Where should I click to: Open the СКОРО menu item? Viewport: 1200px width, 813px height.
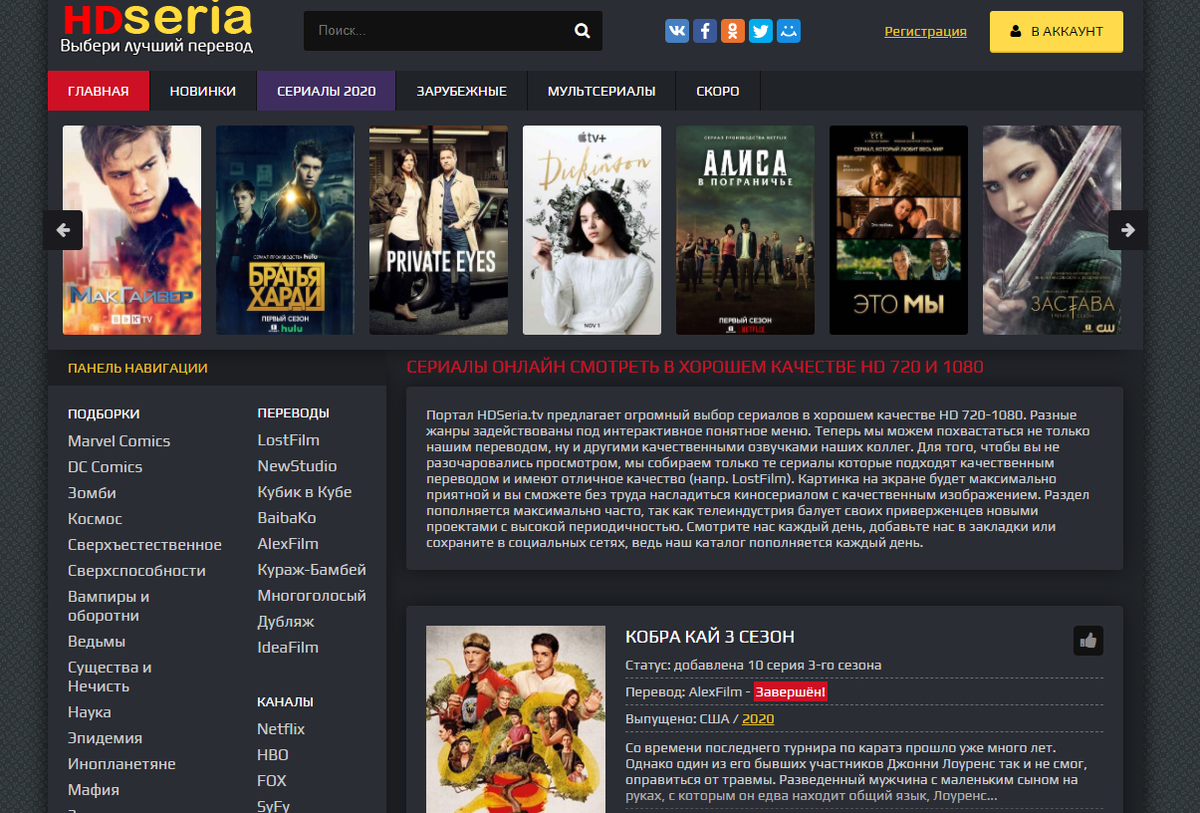(x=716, y=90)
